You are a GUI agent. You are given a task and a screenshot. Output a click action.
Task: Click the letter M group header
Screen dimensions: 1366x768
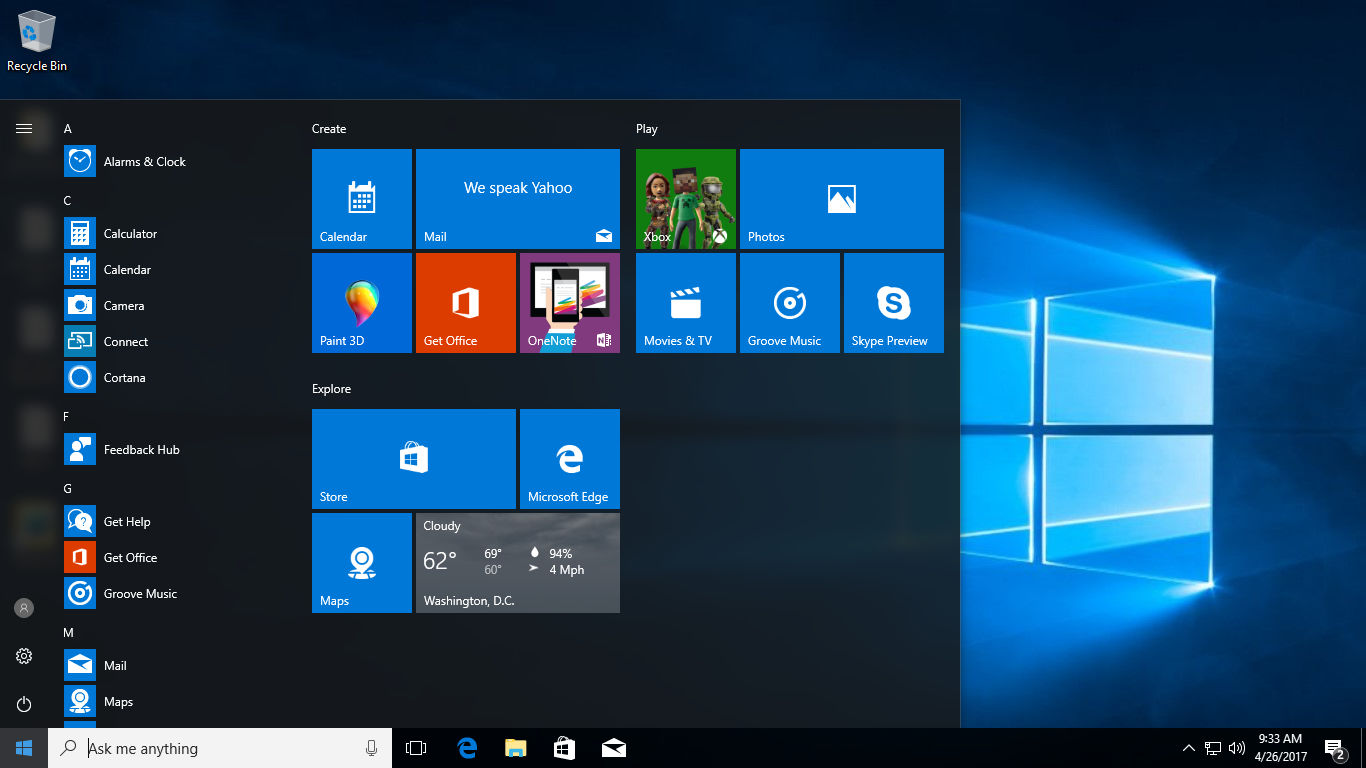click(69, 633)
